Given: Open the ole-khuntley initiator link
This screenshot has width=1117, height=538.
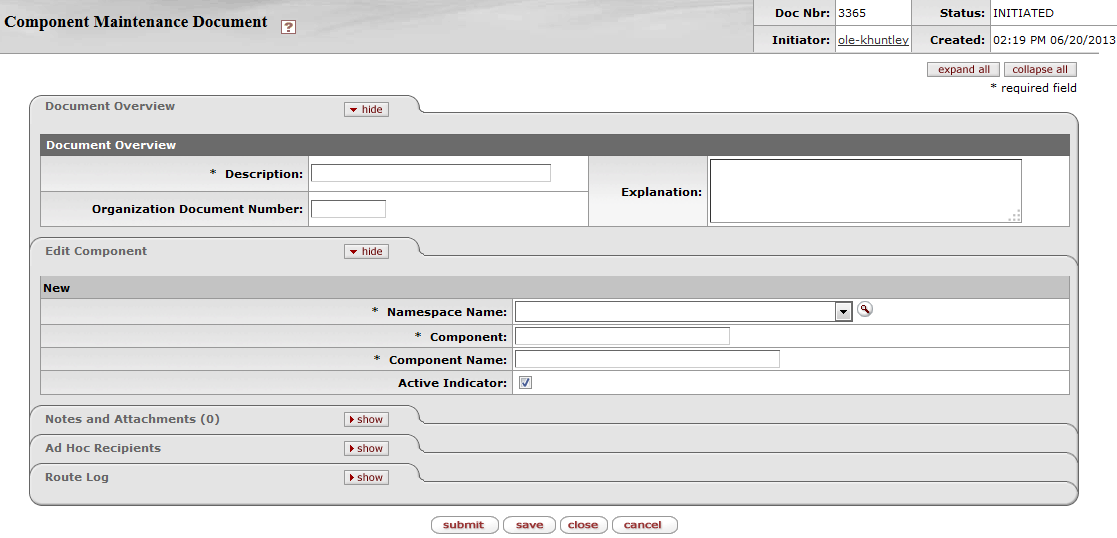Looking at the screenshot, I should click(872, 40).
